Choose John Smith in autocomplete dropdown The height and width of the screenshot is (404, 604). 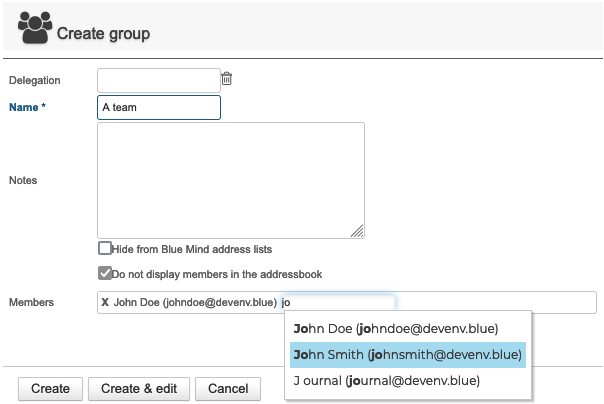(408, 355)
